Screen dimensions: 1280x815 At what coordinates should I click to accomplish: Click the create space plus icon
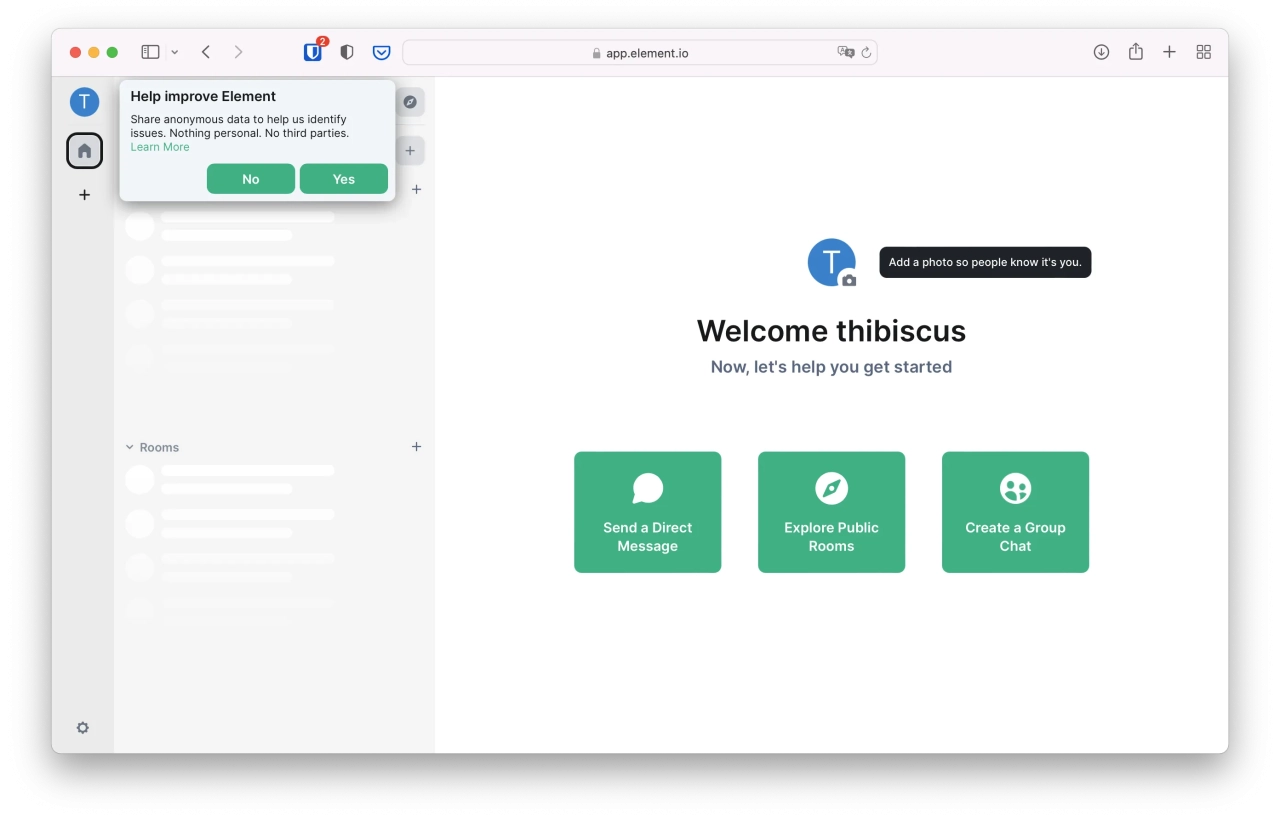click(x=84, y=195)
